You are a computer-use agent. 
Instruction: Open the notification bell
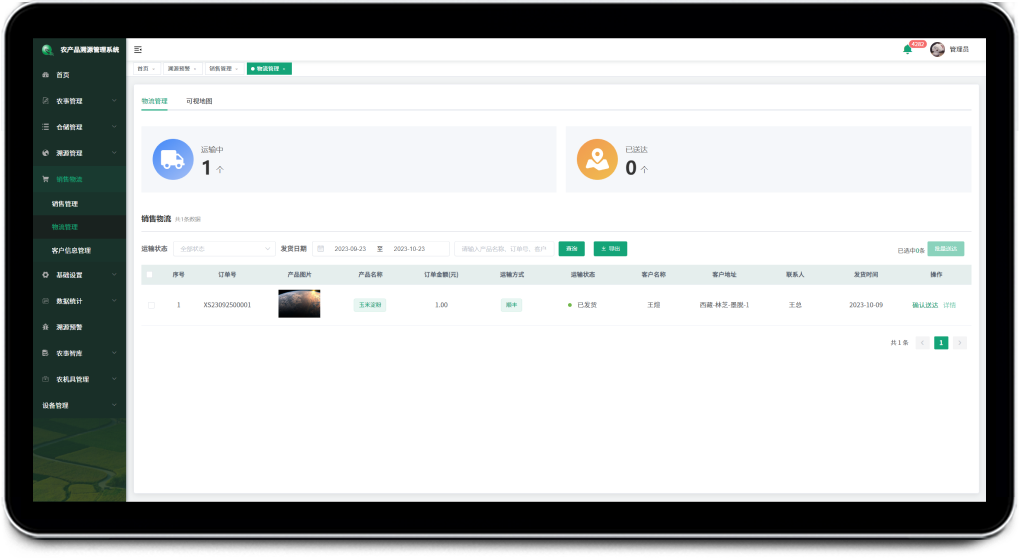(907, 49)
